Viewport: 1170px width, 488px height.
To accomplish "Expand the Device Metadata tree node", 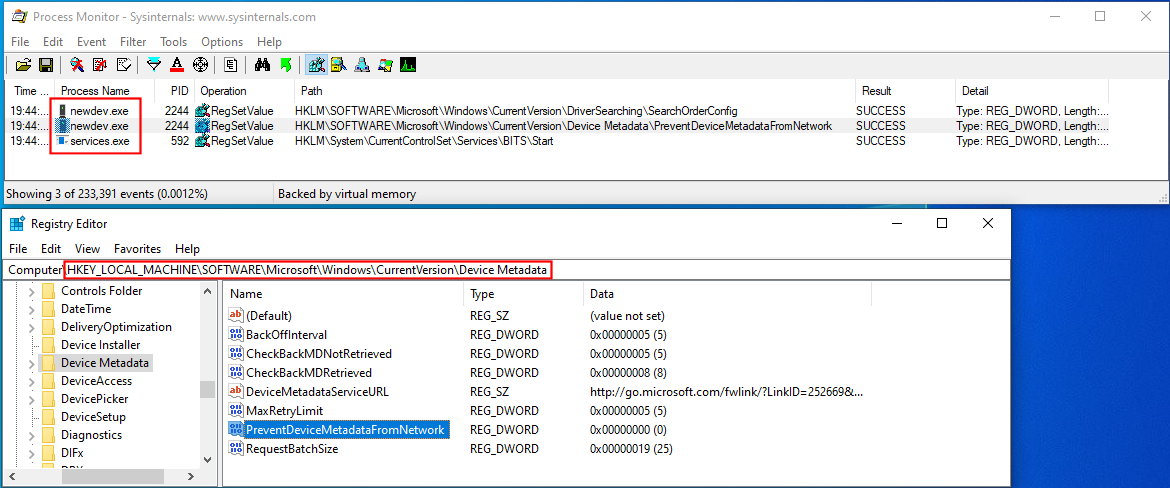I will (31, 363).
